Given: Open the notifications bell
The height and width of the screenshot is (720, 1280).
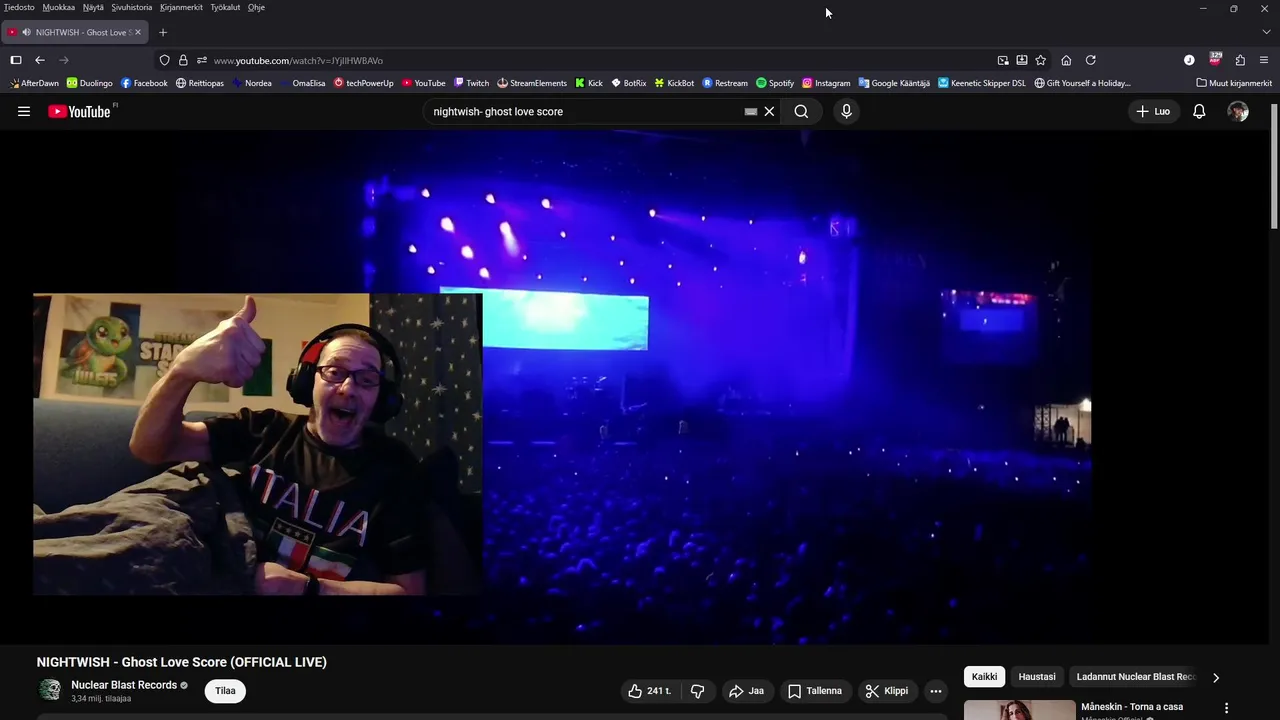Looking at the screenshot, I should (1199, 111).
